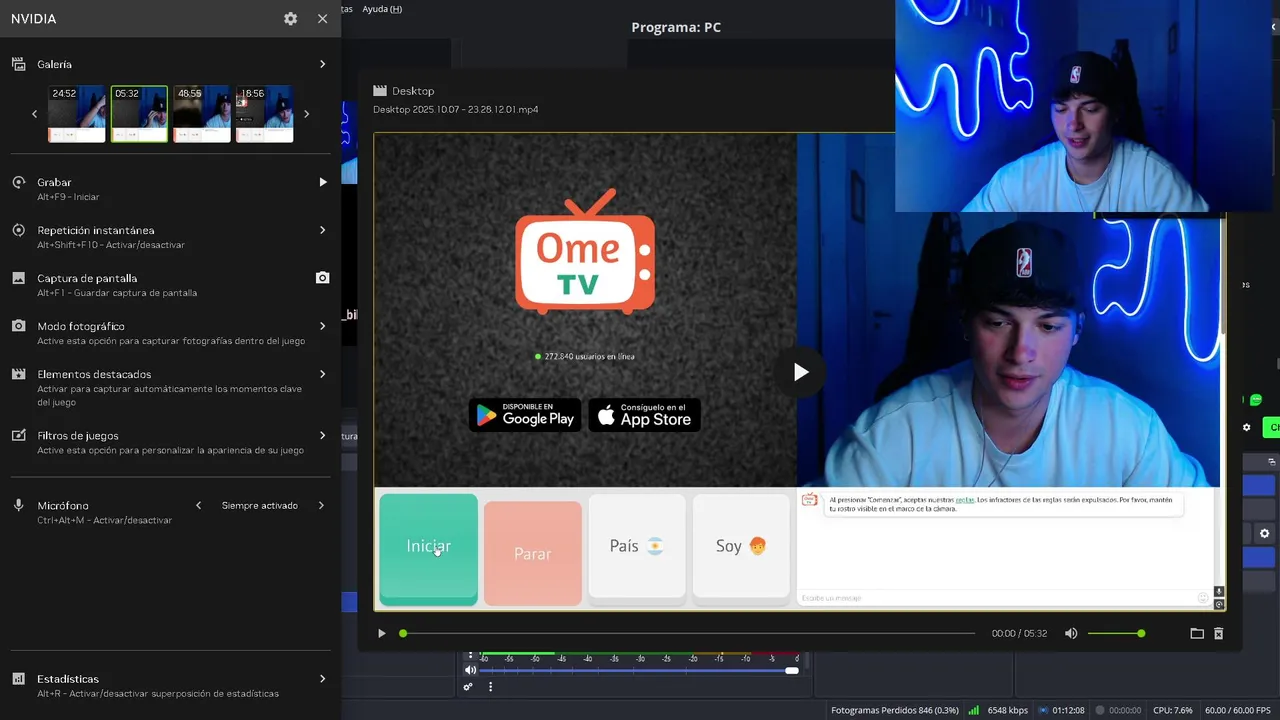
Task: Open clip file location folder icon
Action: (x=1197, y=633)
